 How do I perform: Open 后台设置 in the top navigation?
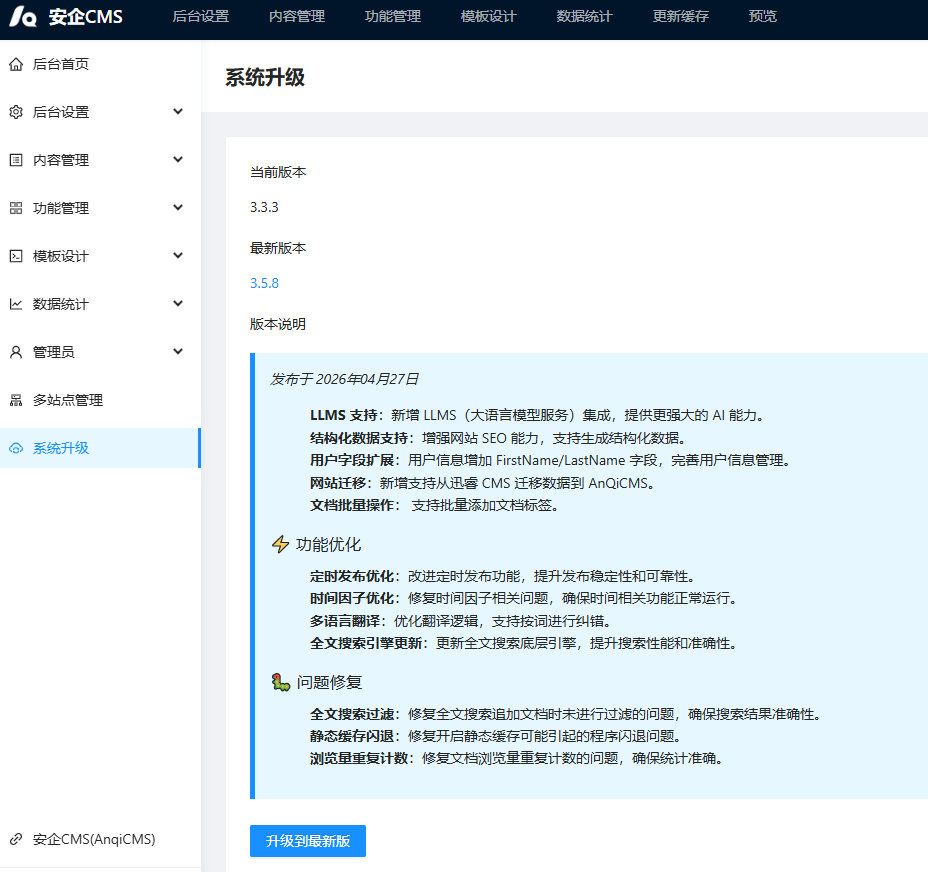(201, 17)
